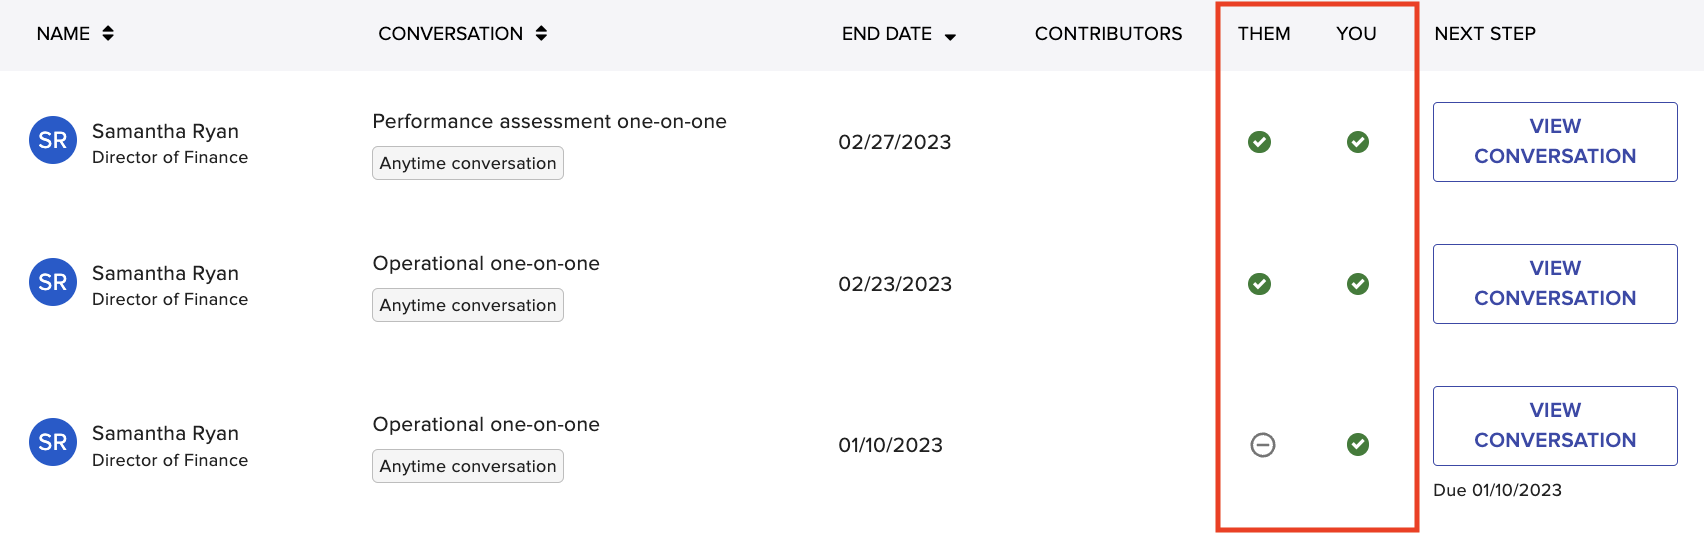The height and width of the screenshot is (536, 1704).
Task: Click Anytime conversation tag in 02/23/2023 row
Action: (x=468, y=305)
